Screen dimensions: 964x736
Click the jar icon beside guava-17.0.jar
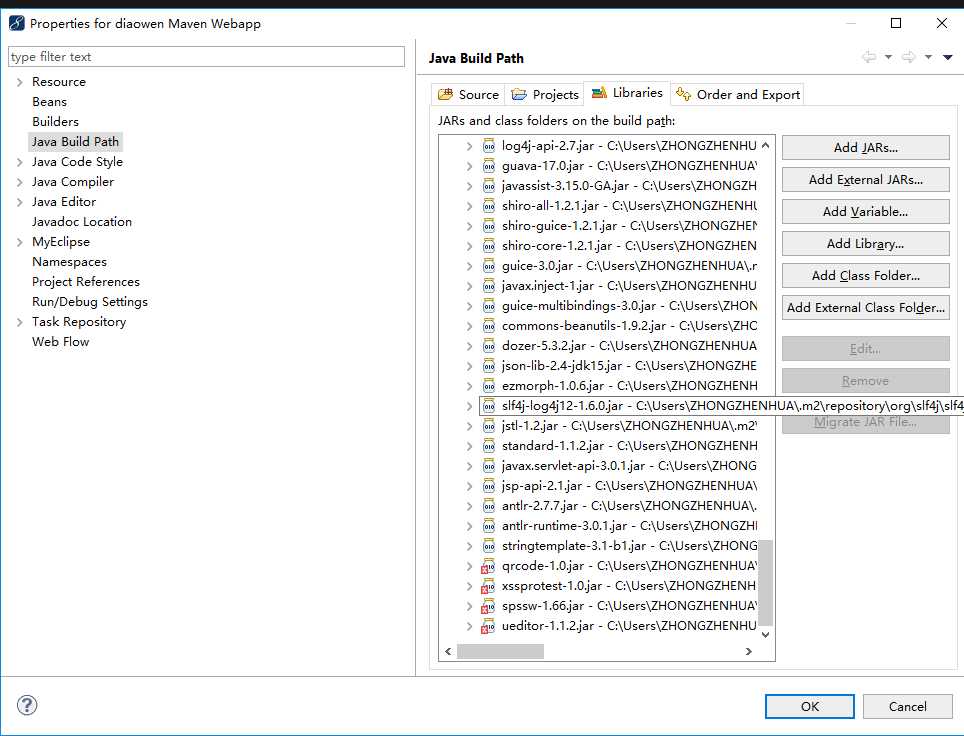tap(489, 166)
